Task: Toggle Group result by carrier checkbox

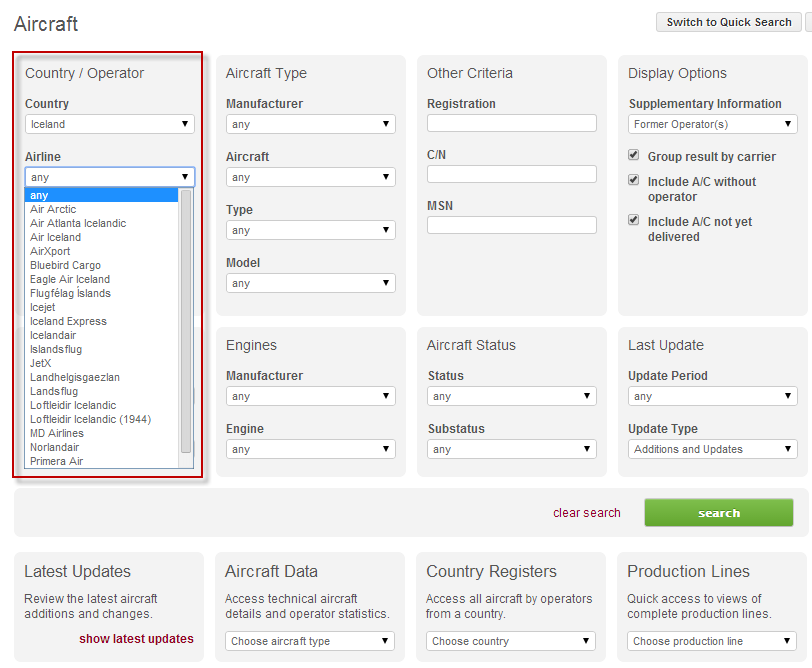Action: (x=634, y=156)
